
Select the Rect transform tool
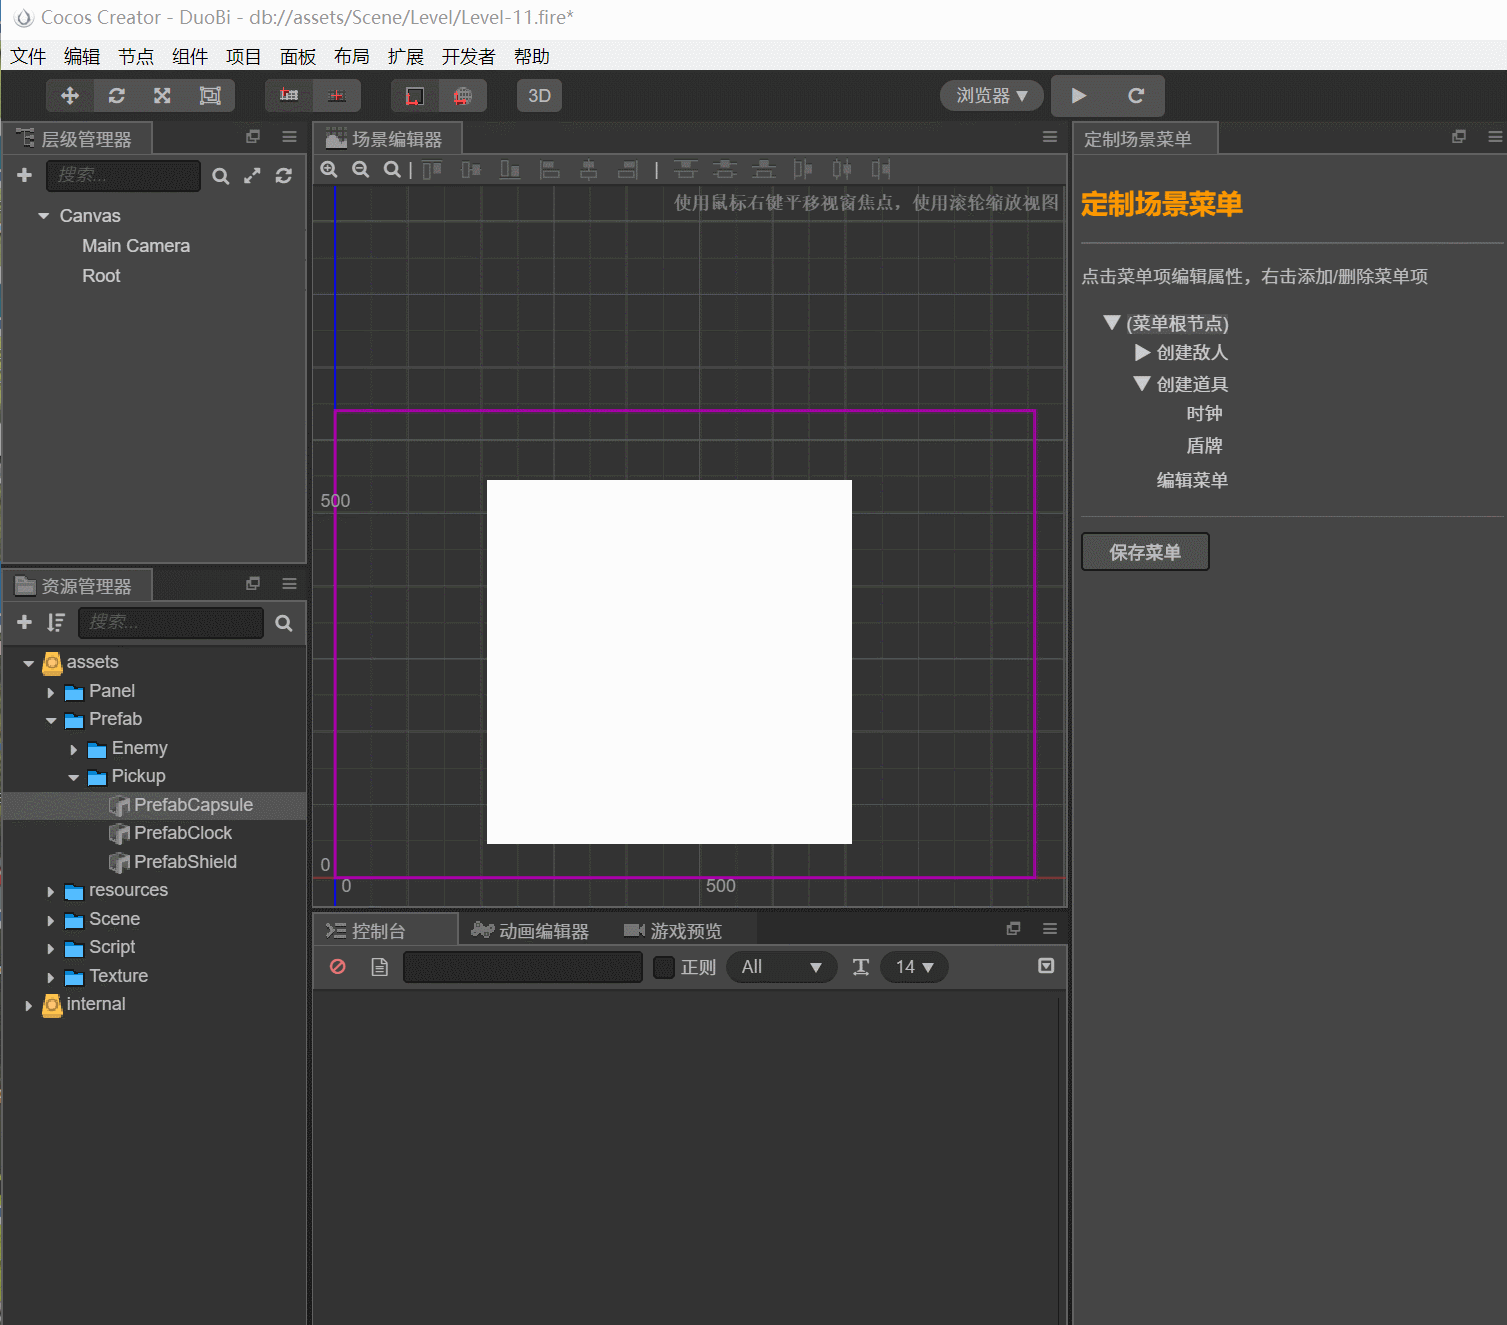(210, 96)
